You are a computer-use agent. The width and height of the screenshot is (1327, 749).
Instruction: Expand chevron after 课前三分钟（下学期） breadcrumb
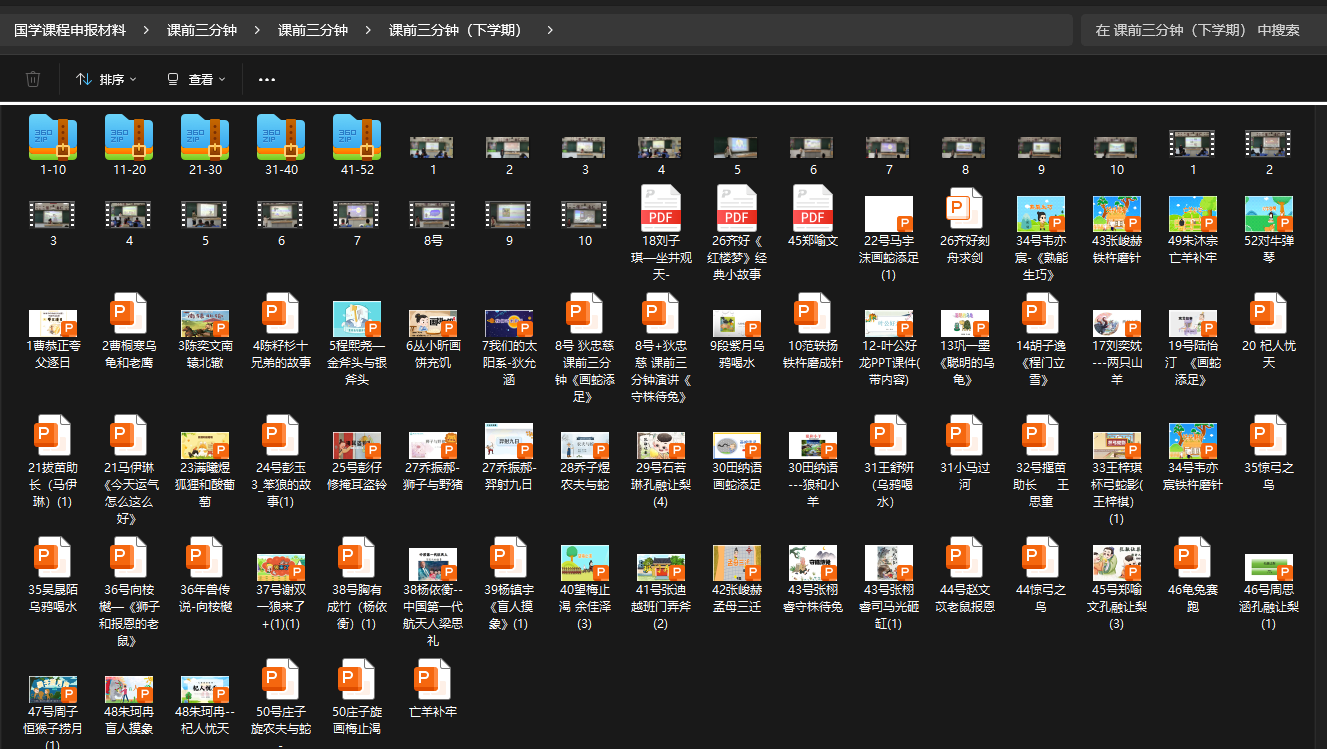tap(550, 30)
